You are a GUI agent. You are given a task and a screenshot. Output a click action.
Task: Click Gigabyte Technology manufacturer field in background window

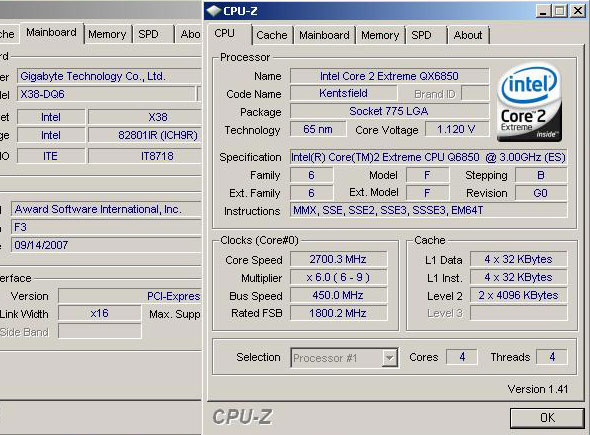coord(109,76)
